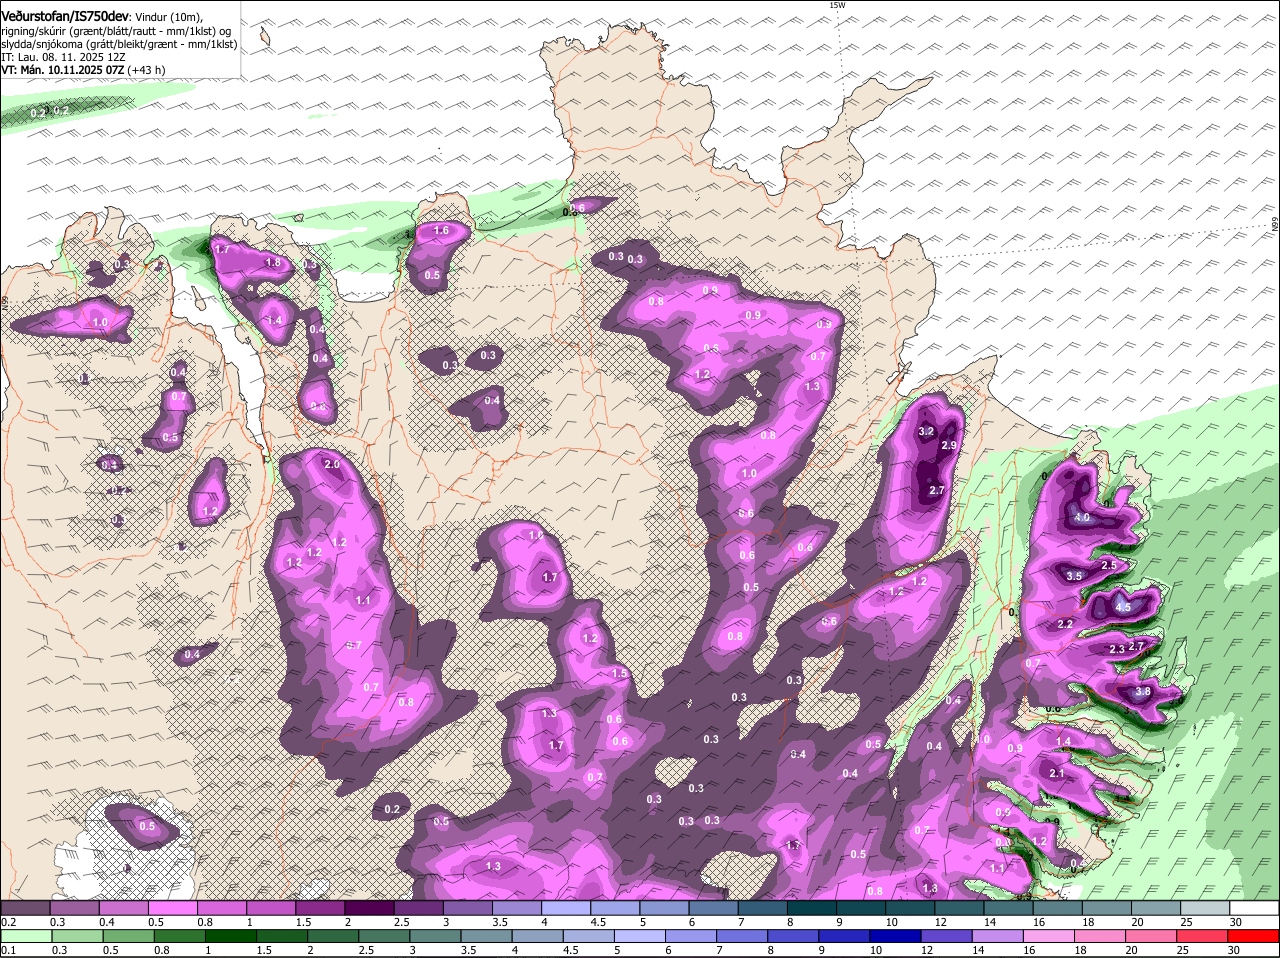
Task: Click the "25" label in the top snow legend
Action: pos(1186,922)
